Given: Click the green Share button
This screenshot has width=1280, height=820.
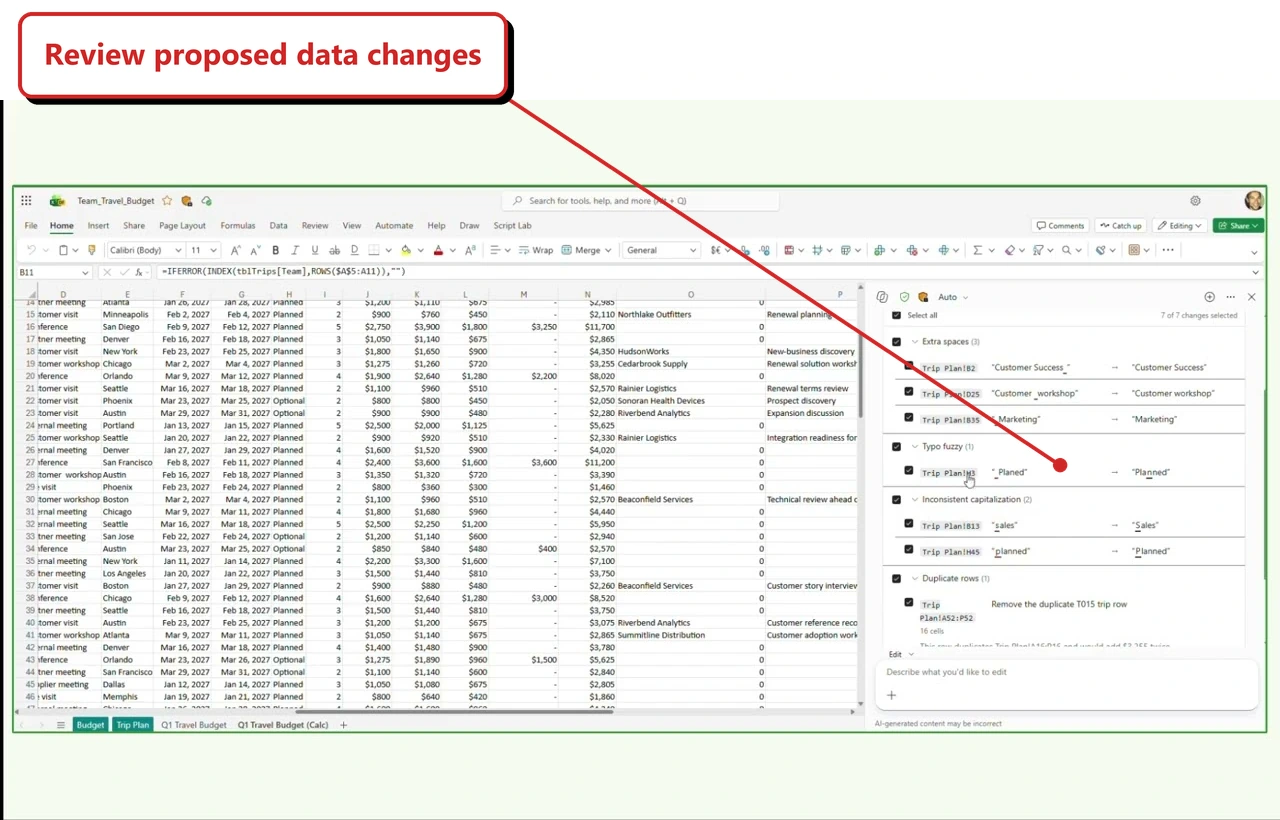Looking at the screenshot, I should point(1238,226).
